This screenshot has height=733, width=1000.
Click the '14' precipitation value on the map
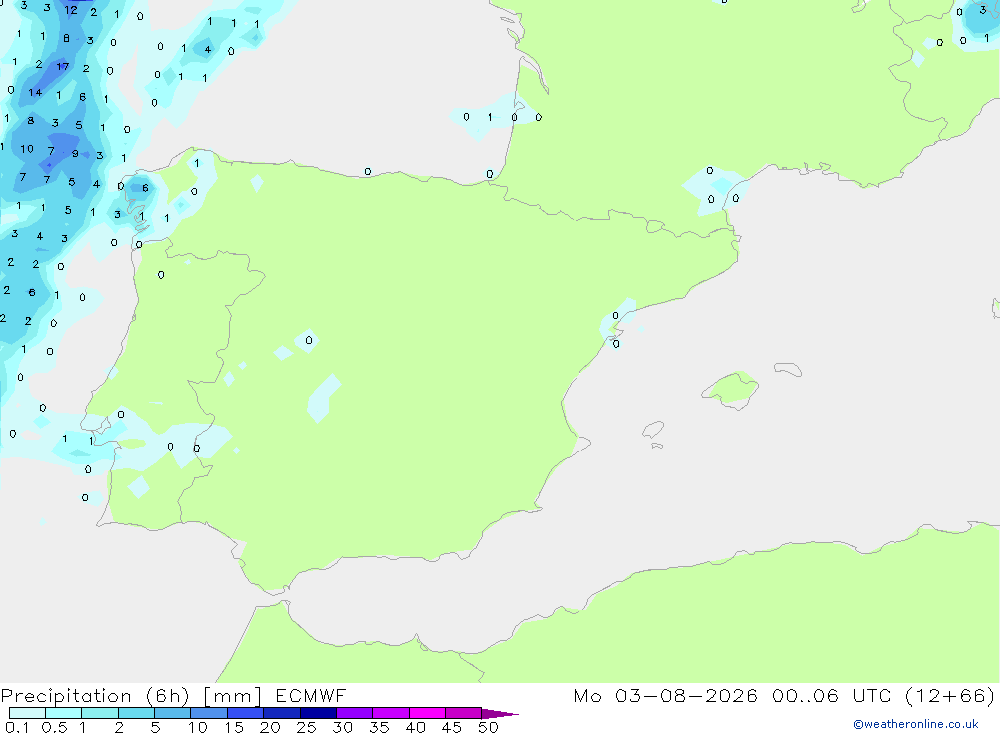(x=35, y=93)
